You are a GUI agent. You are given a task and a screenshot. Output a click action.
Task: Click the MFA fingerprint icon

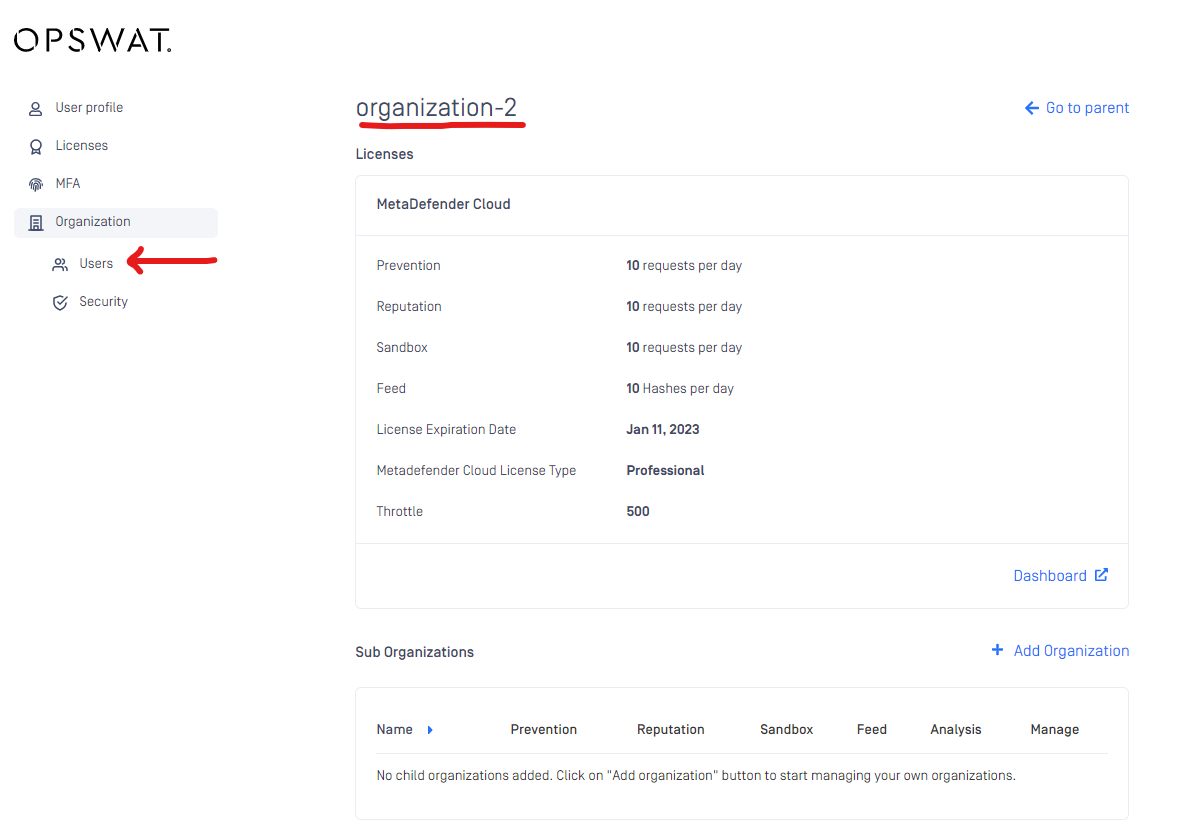pyautogui.click(x=35, y=184)
